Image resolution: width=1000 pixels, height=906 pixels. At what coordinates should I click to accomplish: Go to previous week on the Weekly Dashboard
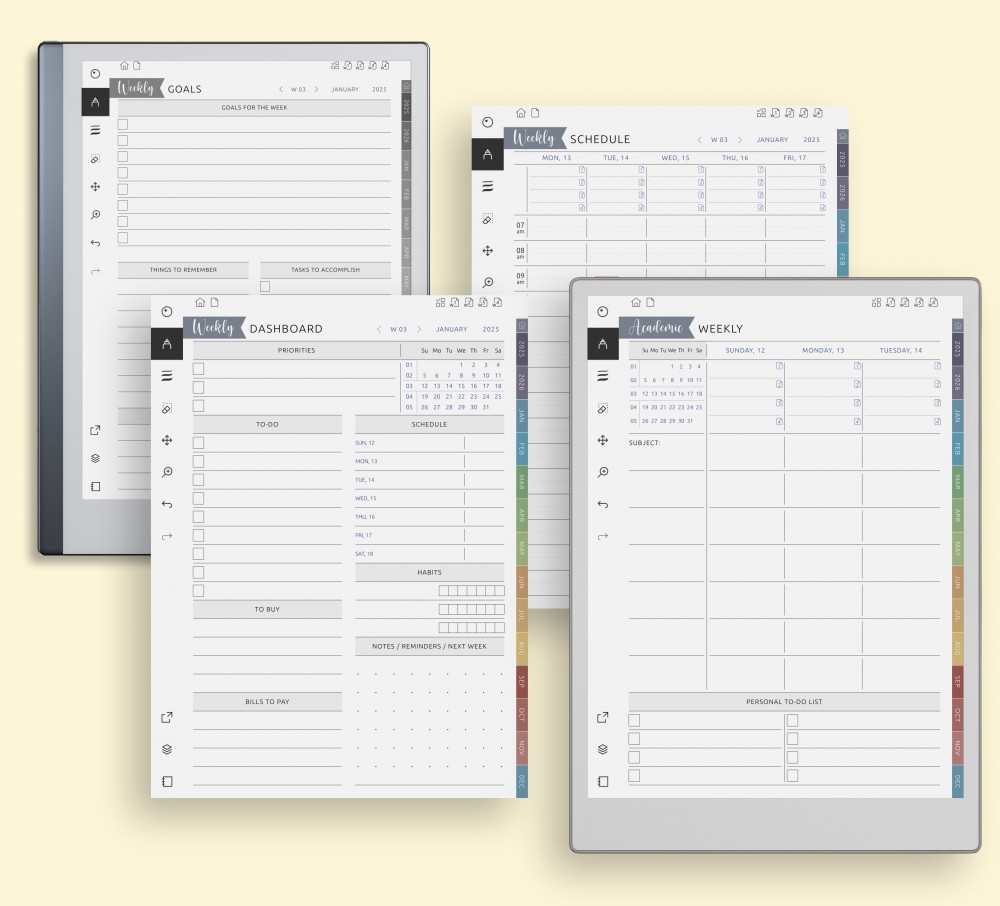[x=379, y=329]
